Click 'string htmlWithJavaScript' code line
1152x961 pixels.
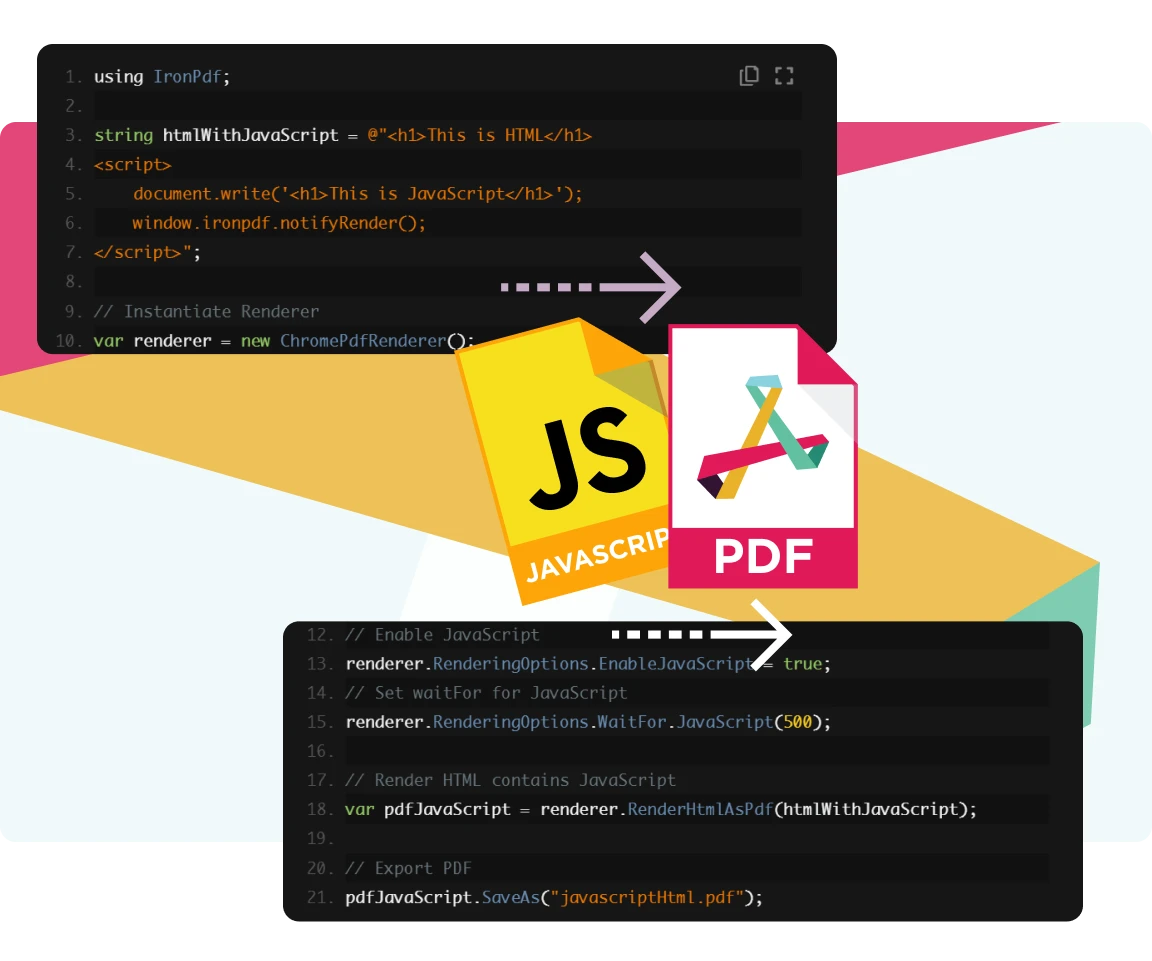tap(342, 135)
